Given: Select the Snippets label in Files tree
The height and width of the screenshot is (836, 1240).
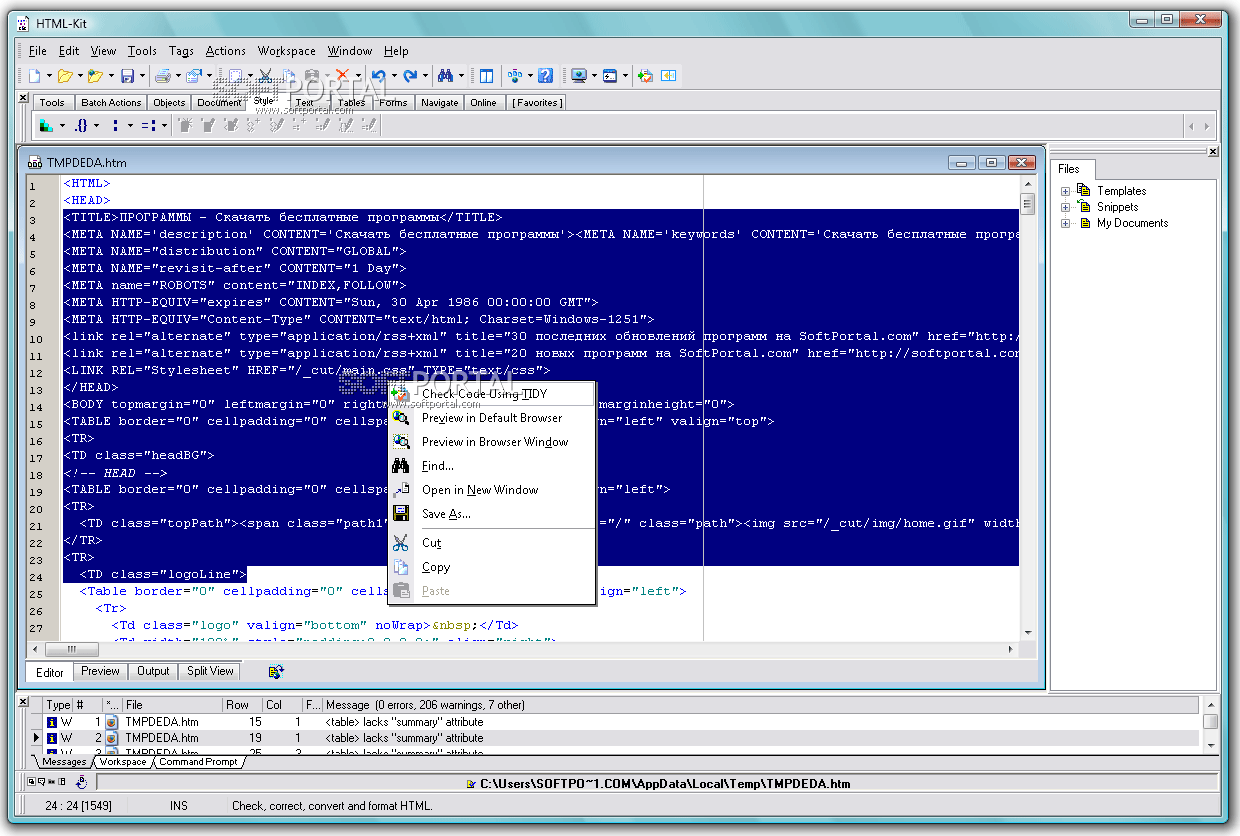Looking at the screenshot, I should click(x=1117, y=207).
